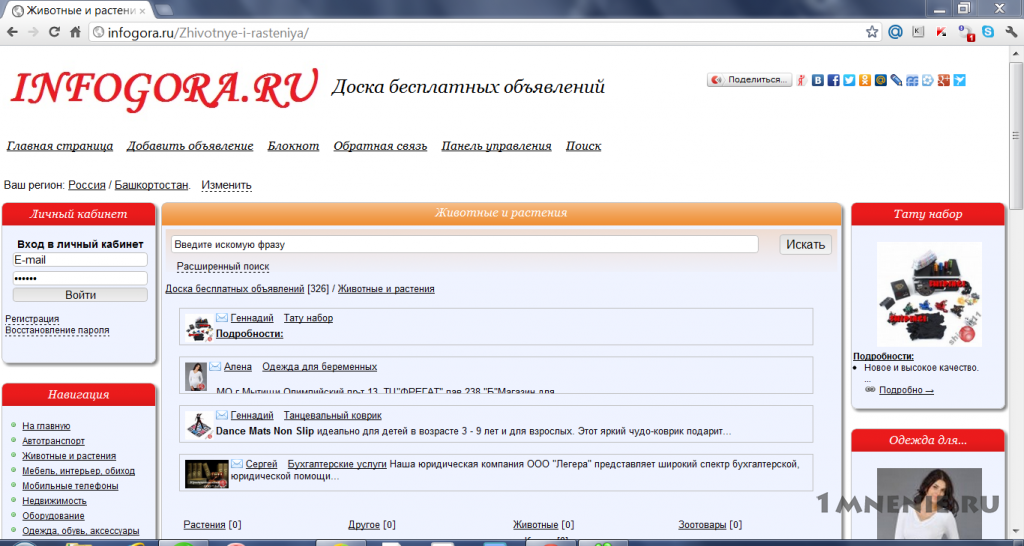Image resolution: width=1024 pixels, height=546 pixels.
Task: Open Обратная связь menu item
Action: [x=380, y=146]
